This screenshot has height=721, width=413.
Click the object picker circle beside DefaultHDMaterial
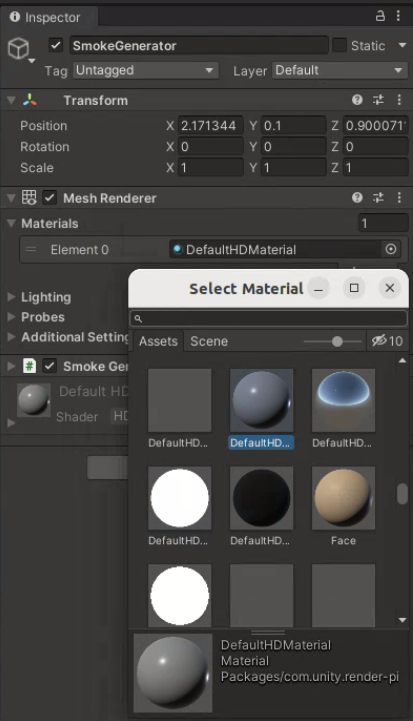tap(390, 249)
